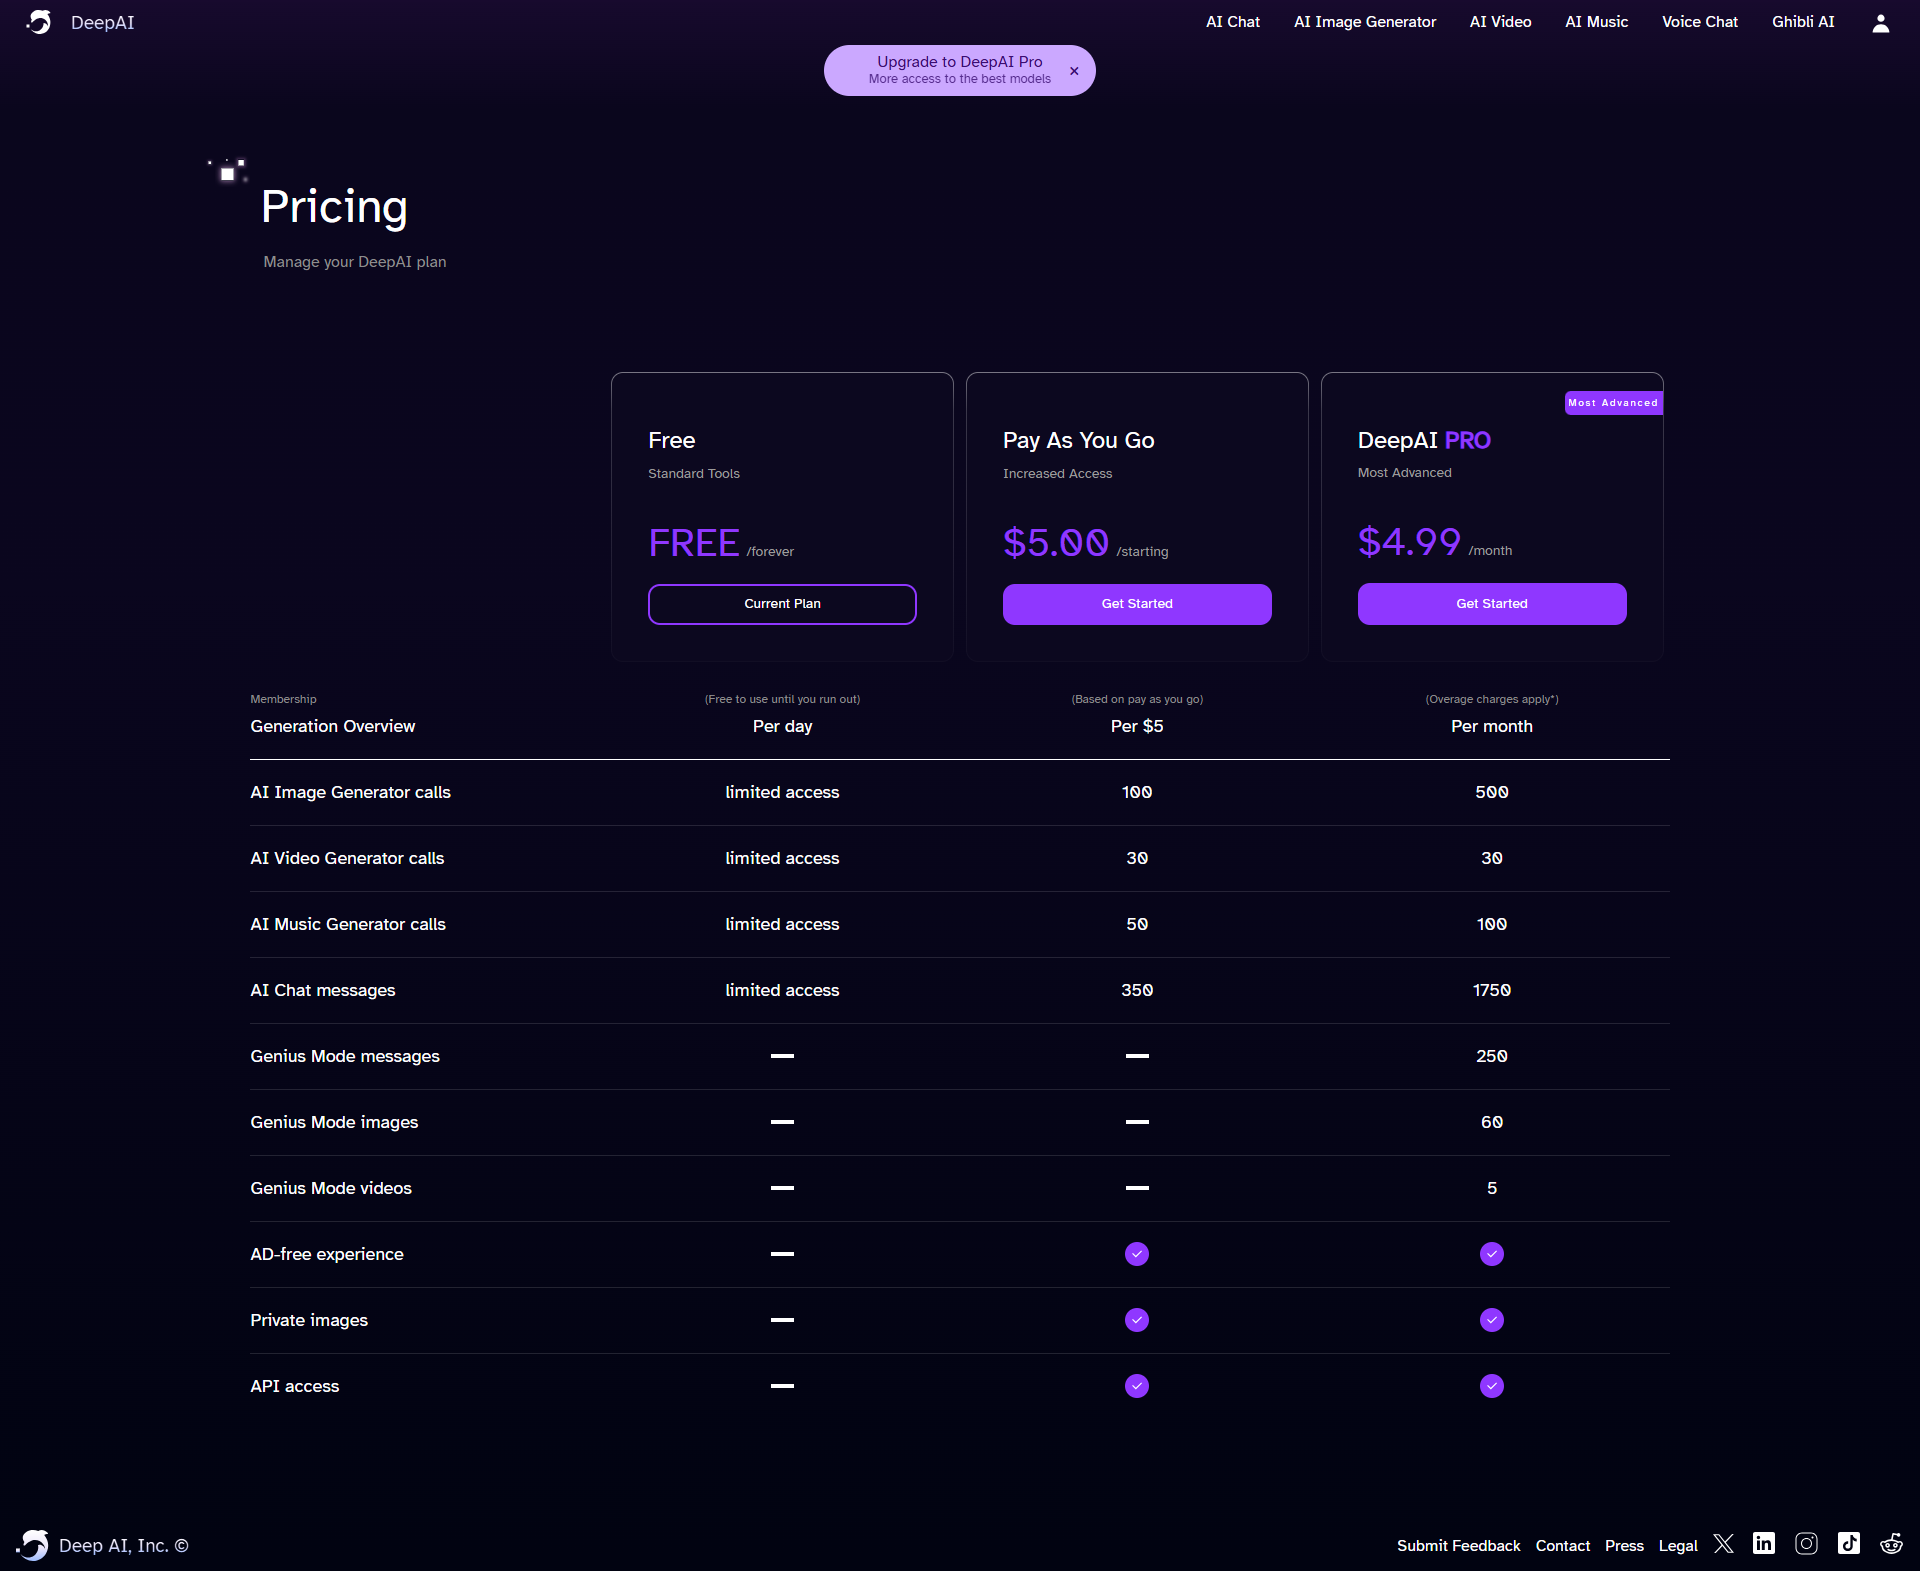The image size is (1920, 1571).
Task: Select the AI Video nav link
Action: [1500, 22]
